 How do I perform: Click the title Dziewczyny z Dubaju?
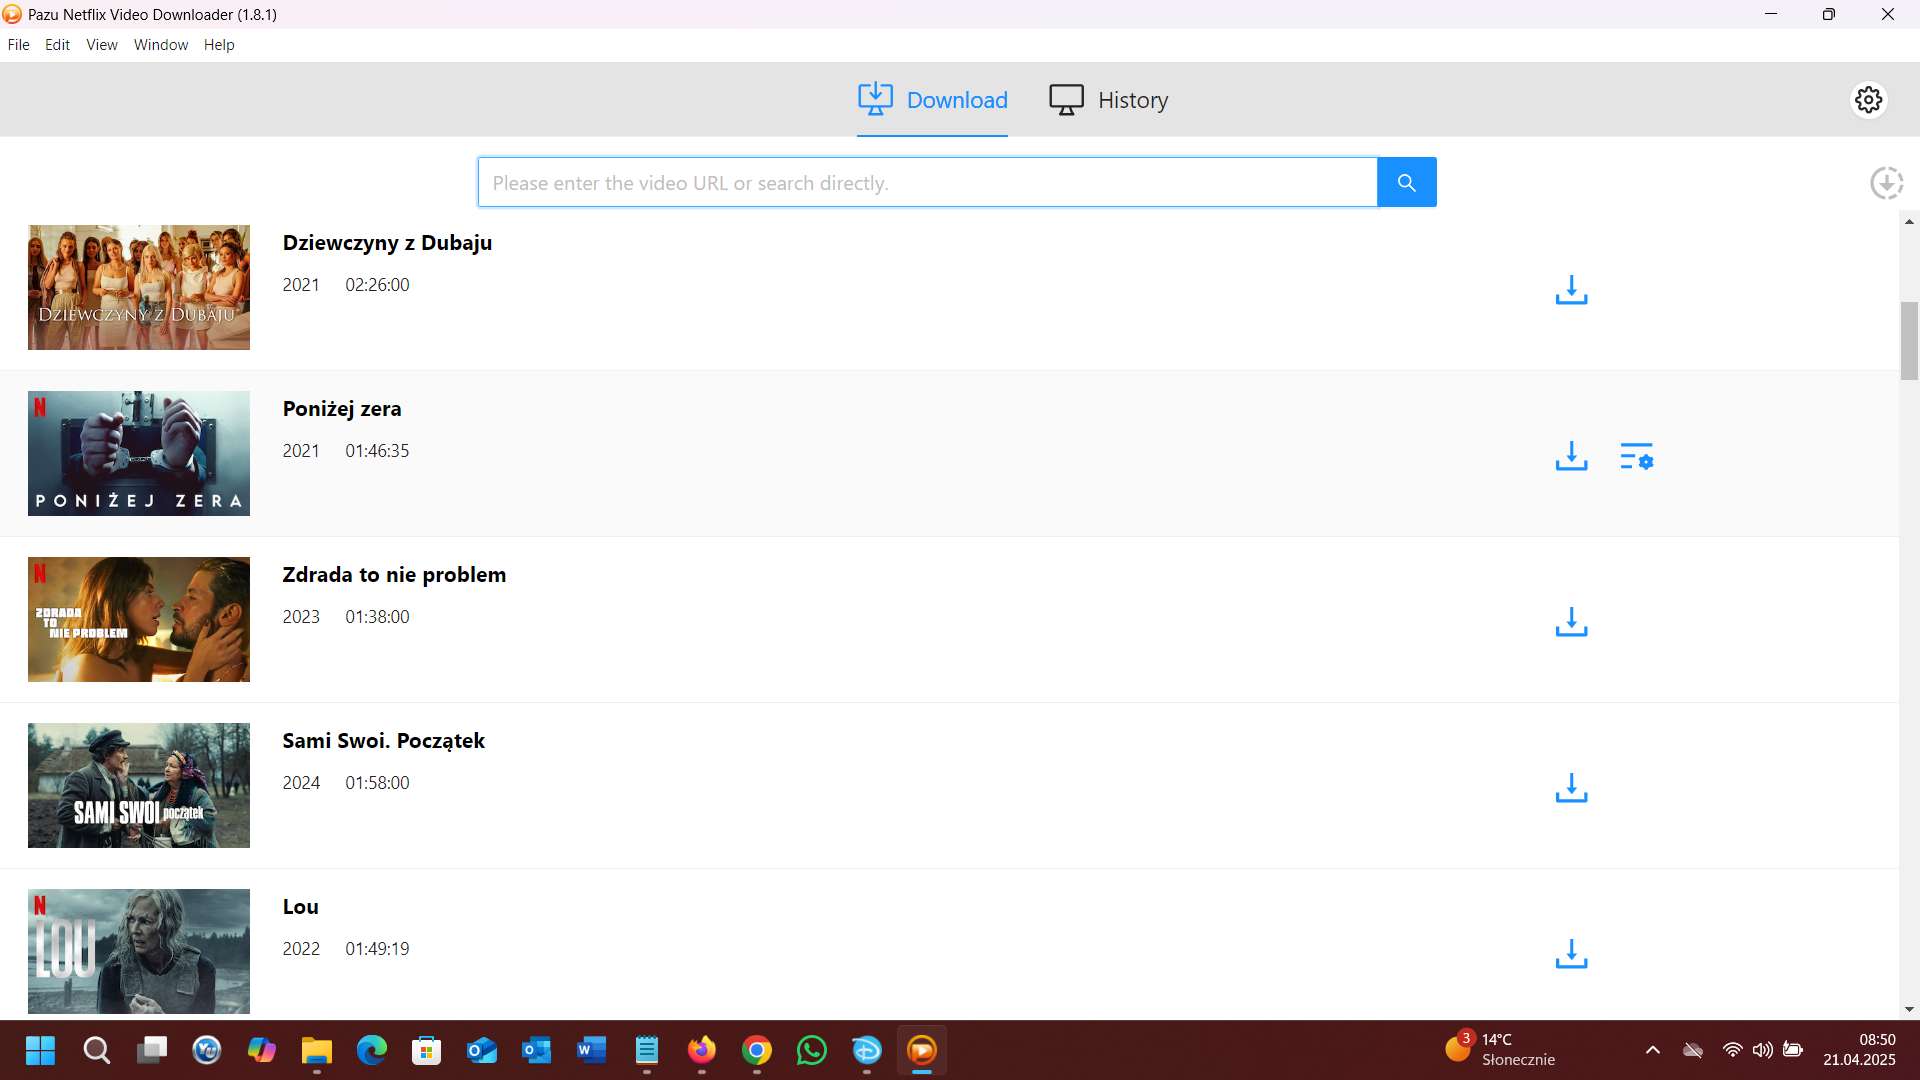387,243
